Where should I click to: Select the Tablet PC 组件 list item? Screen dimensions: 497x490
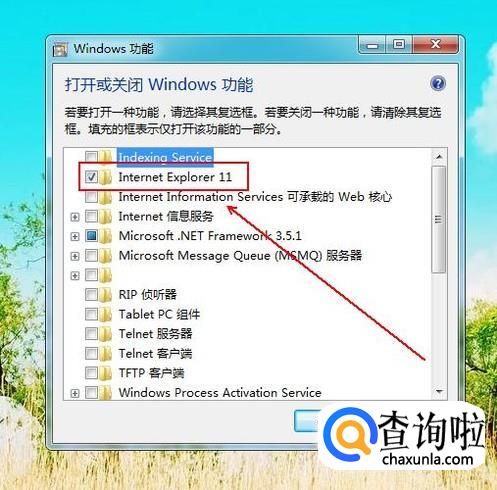coord(159,314)
